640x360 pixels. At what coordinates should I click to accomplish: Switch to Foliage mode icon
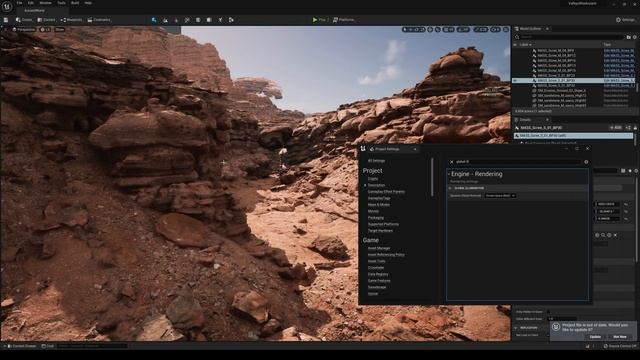[176, 20]
